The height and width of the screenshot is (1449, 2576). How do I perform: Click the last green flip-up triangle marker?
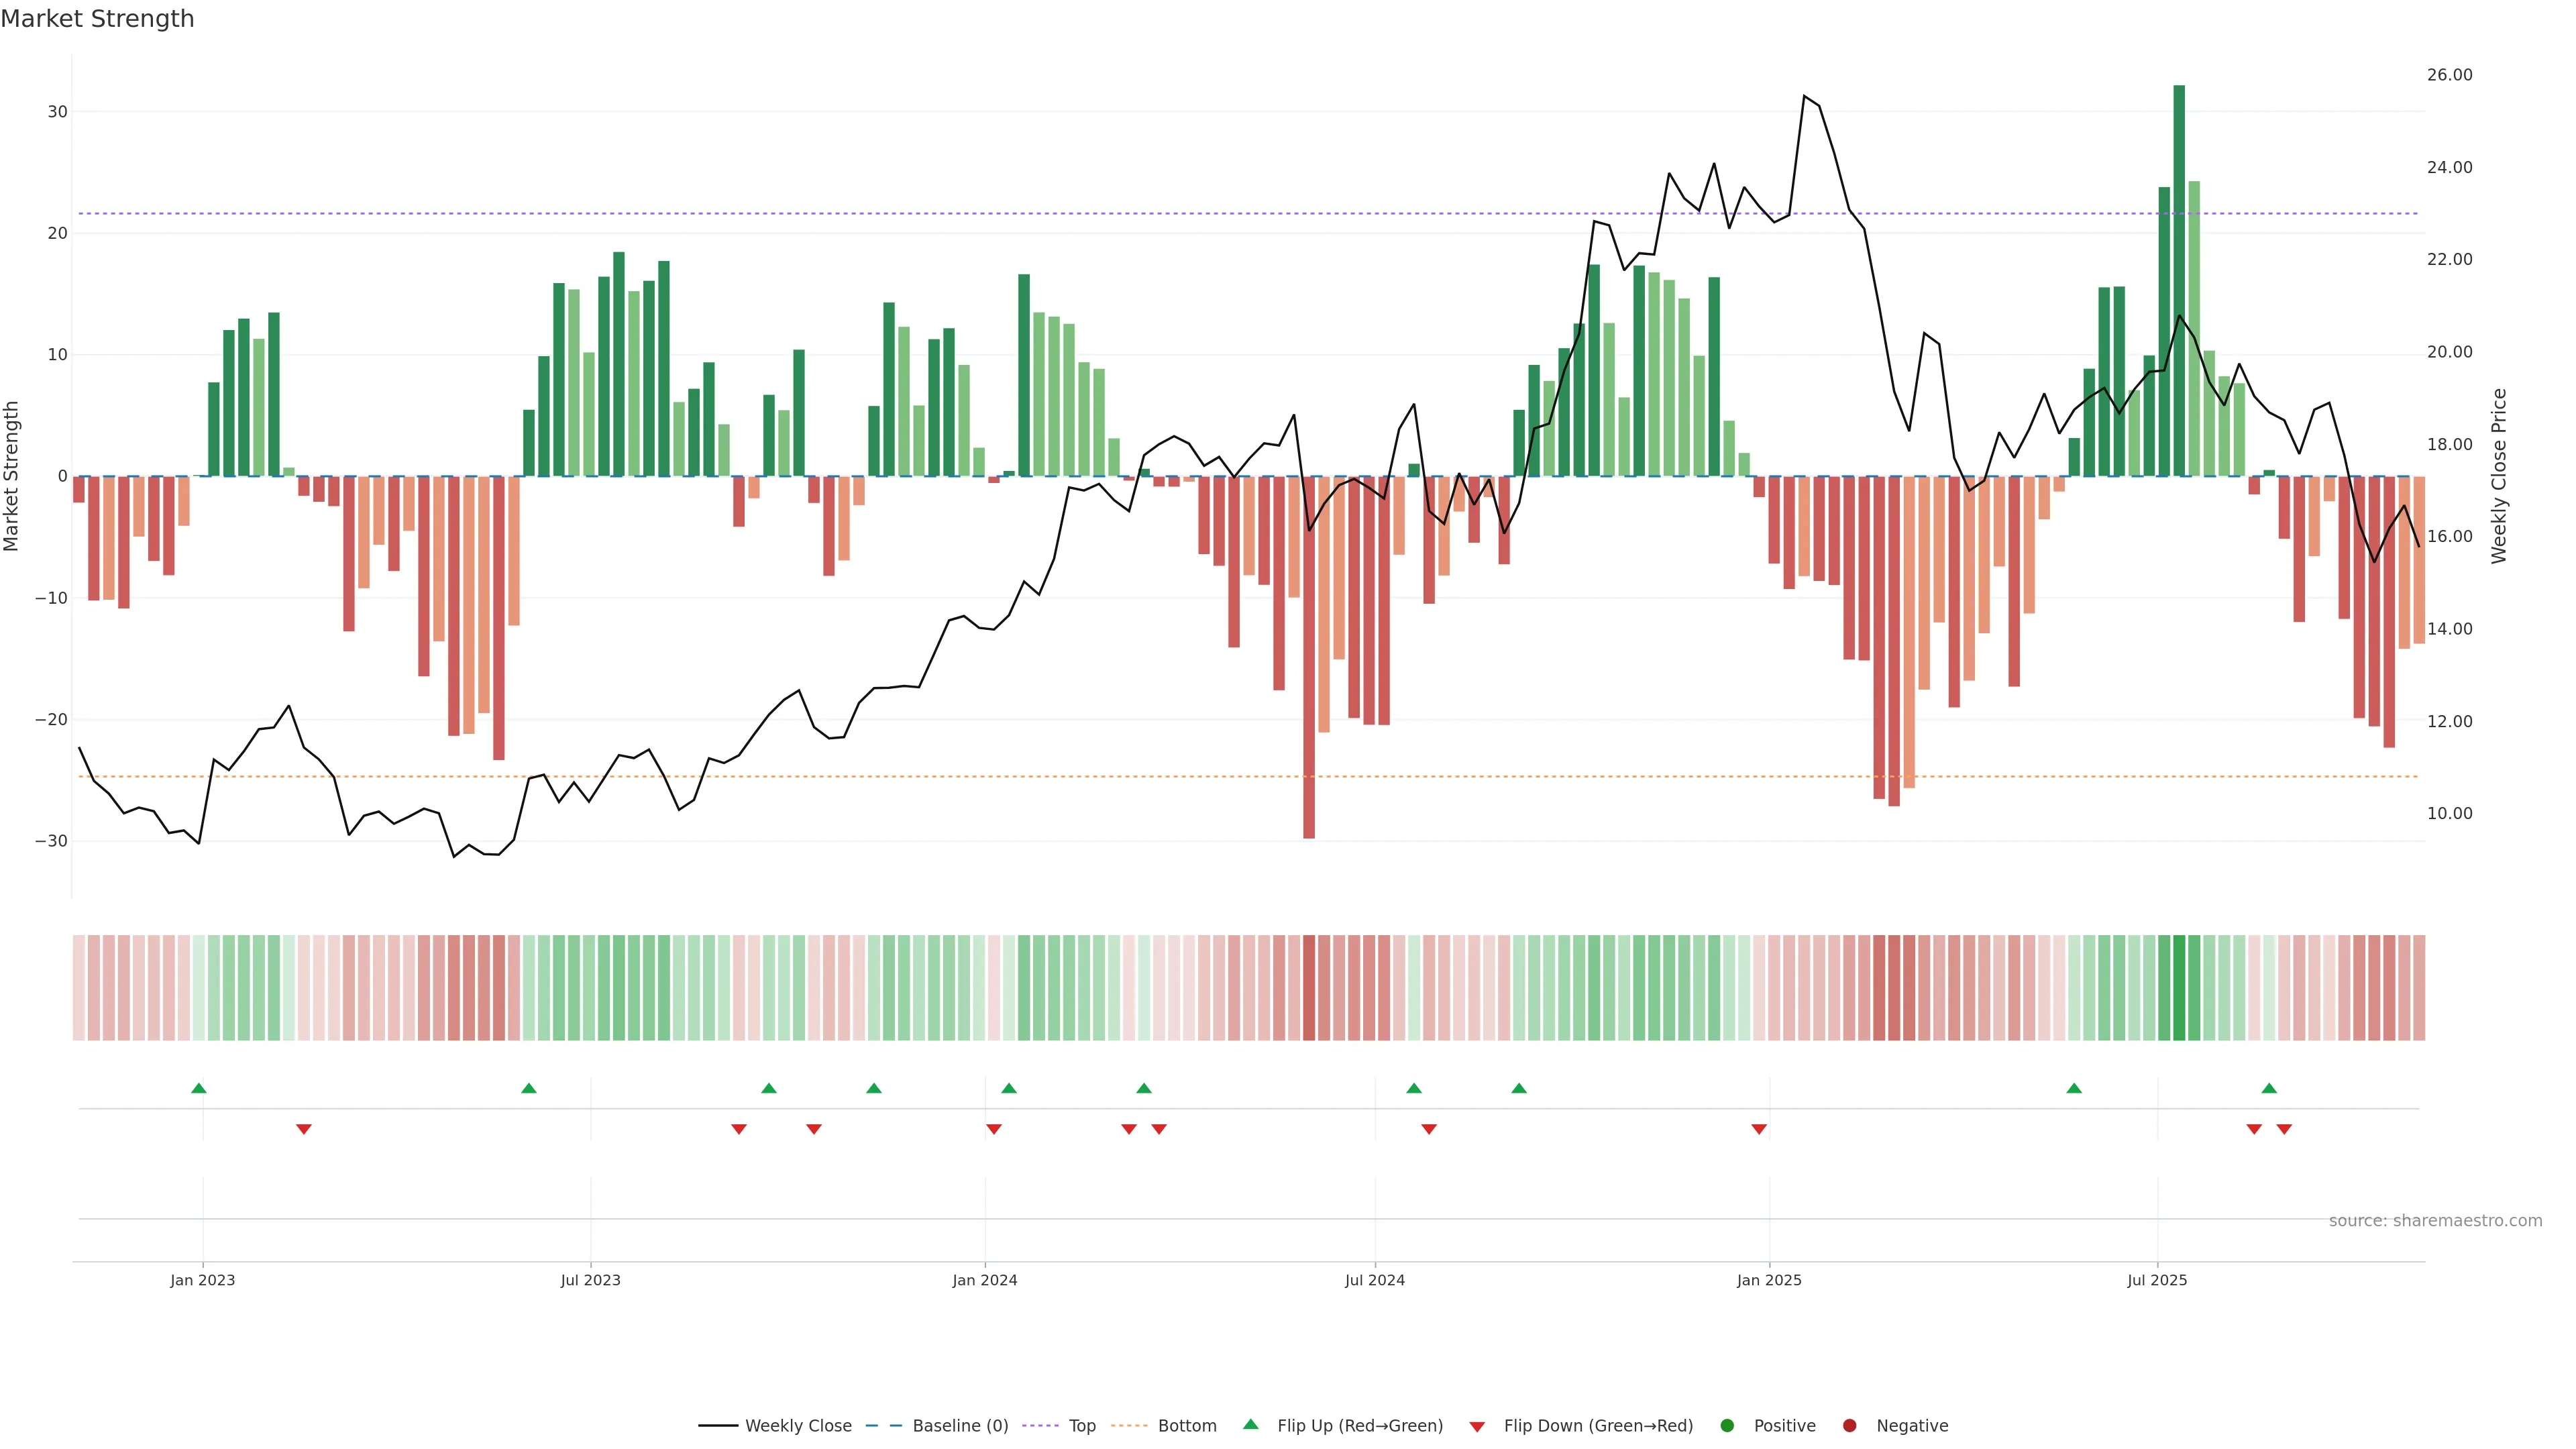(x=2269, y=1088)
